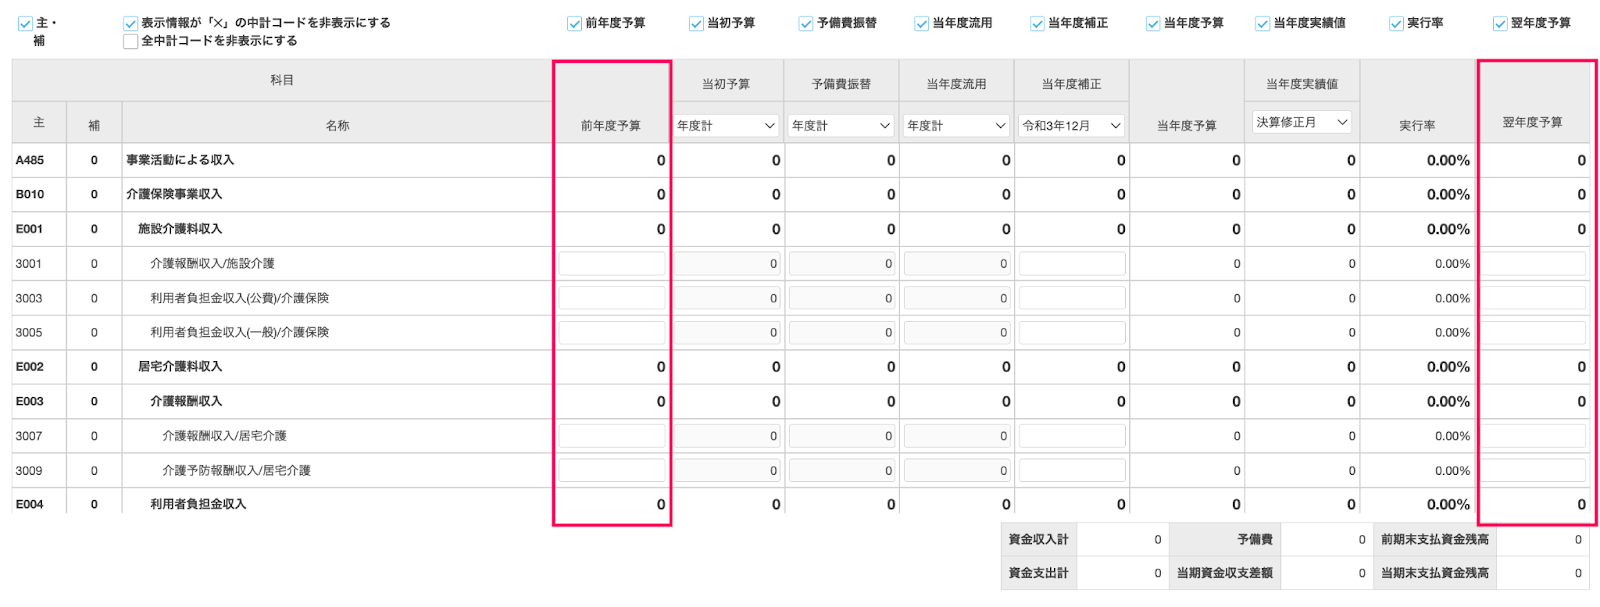
Task: Click 当年度流用 field for row 3005
Action: tap(957, 332)
